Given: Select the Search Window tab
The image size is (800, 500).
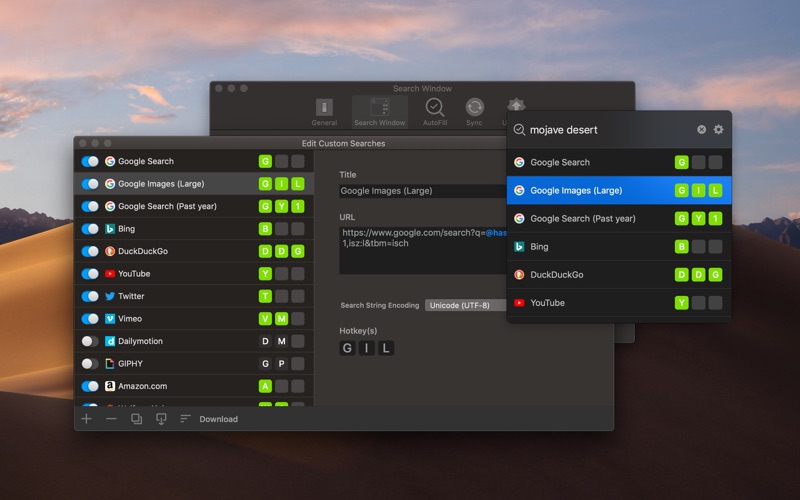Looking at the screenshot, I should (380, 112).
